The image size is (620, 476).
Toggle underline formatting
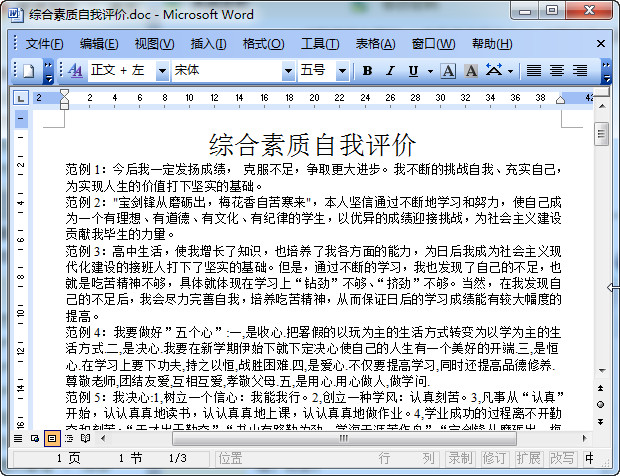[413, 71]
